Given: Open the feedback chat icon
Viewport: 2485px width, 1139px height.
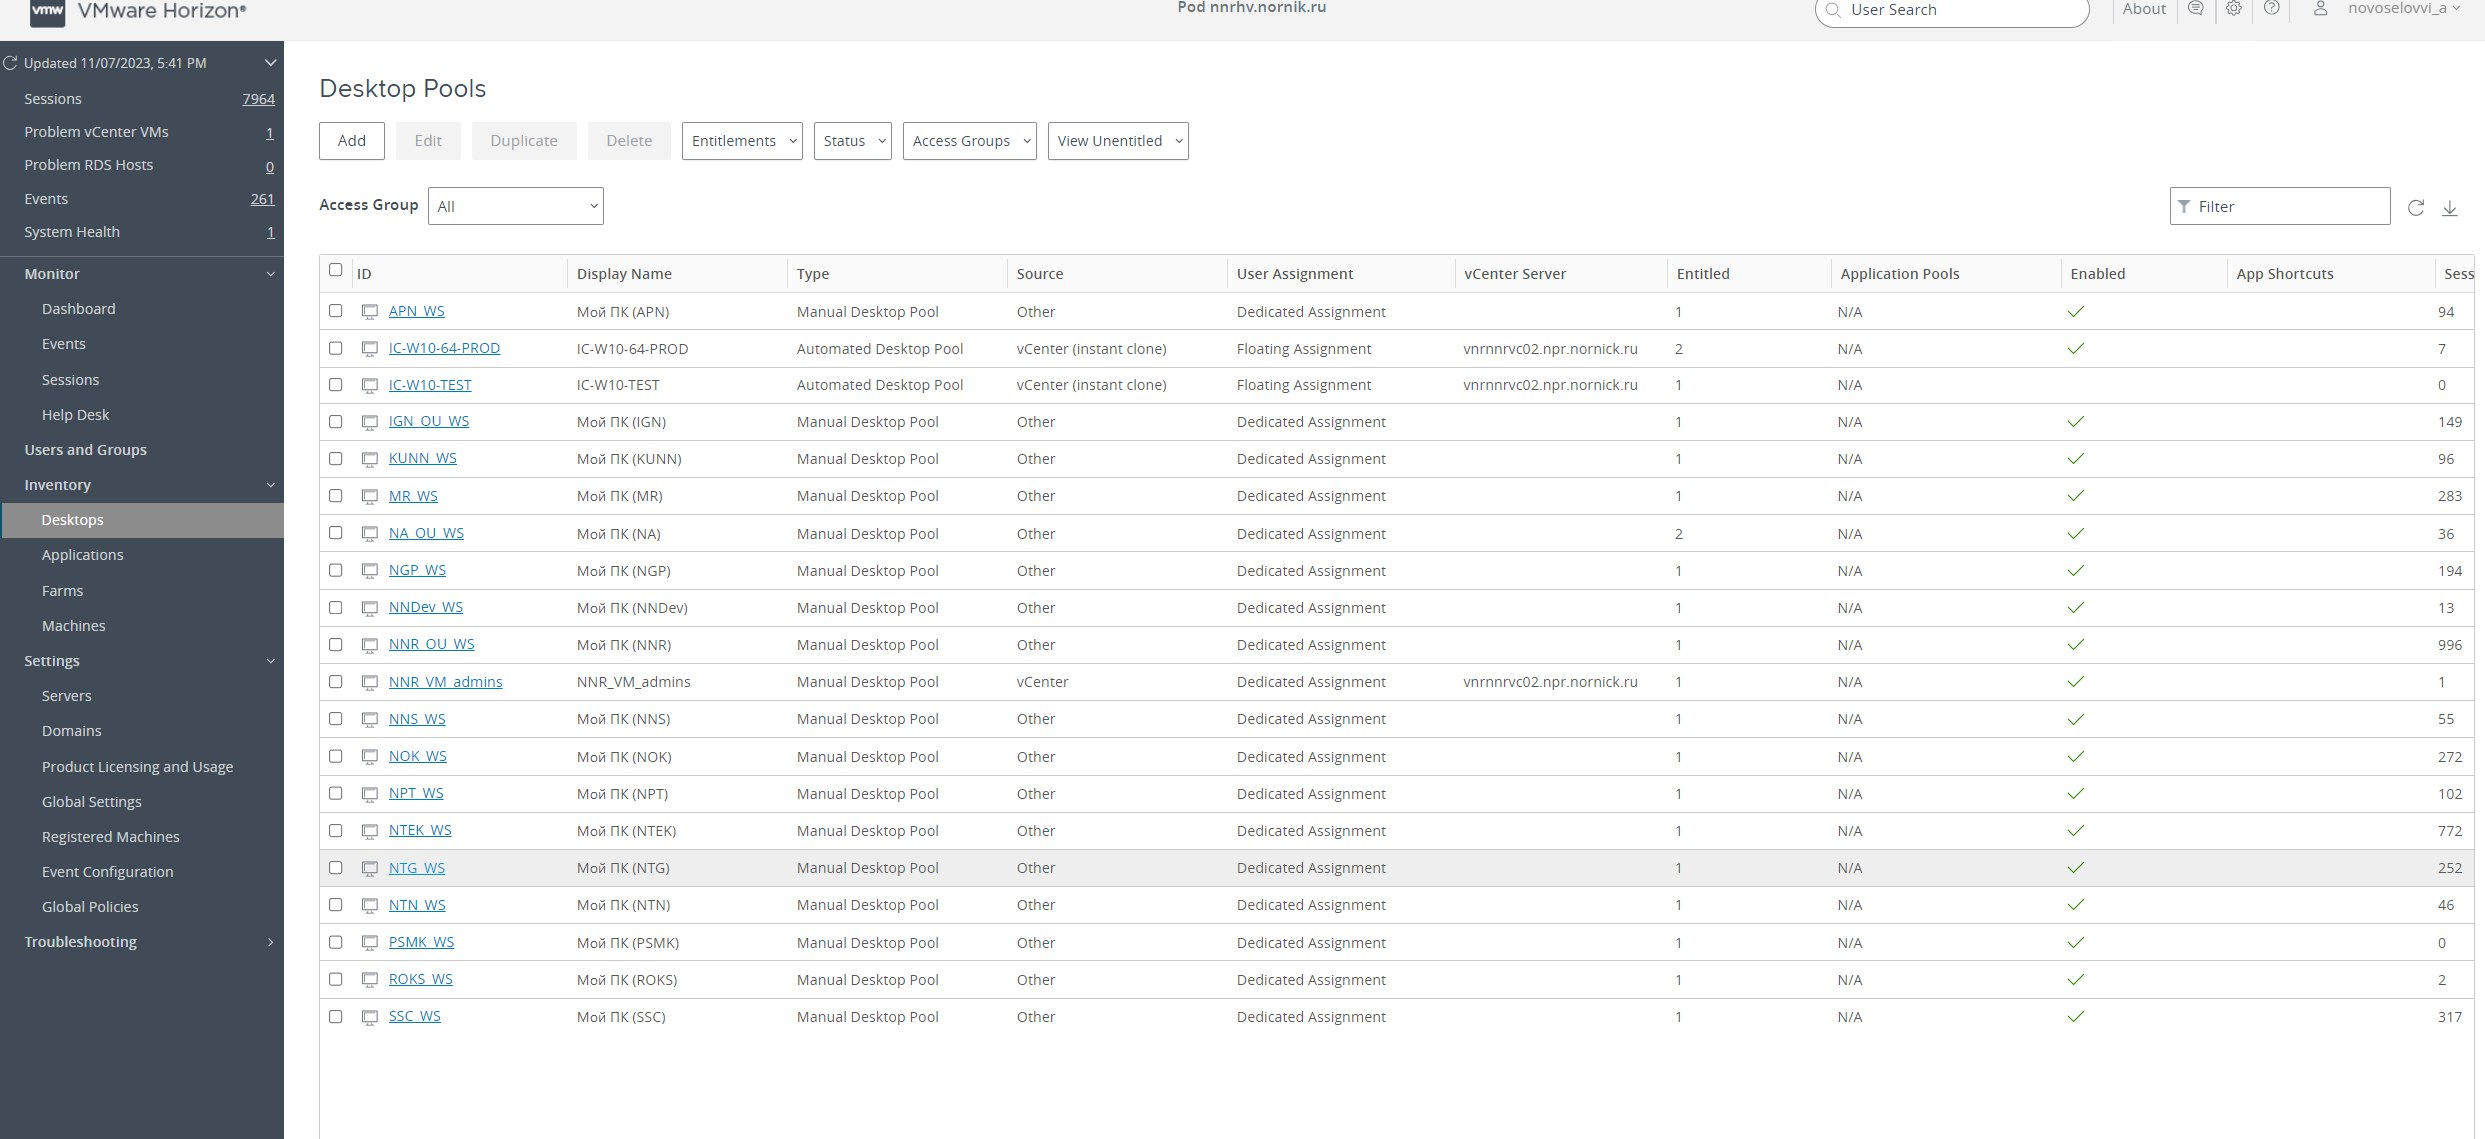Looking at the screenshot, I should [2195, 9].
